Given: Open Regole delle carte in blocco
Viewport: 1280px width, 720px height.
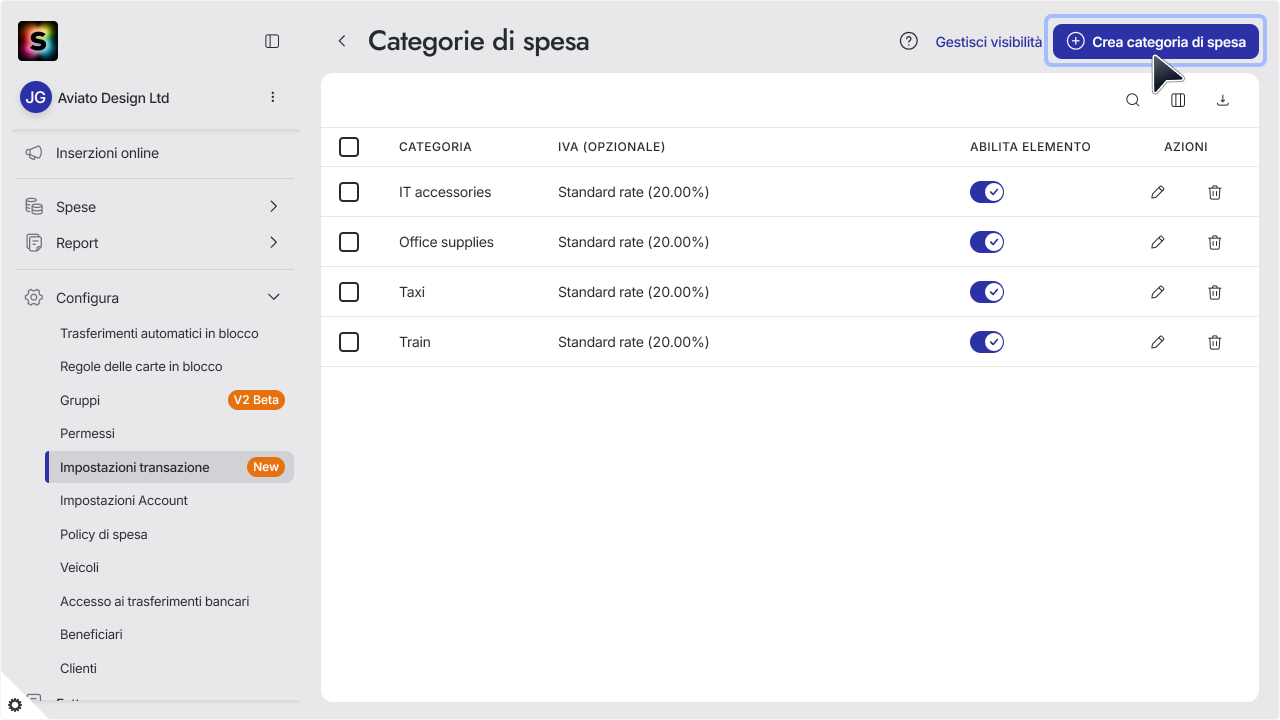Looking at the screenshot, I should 141,366.
